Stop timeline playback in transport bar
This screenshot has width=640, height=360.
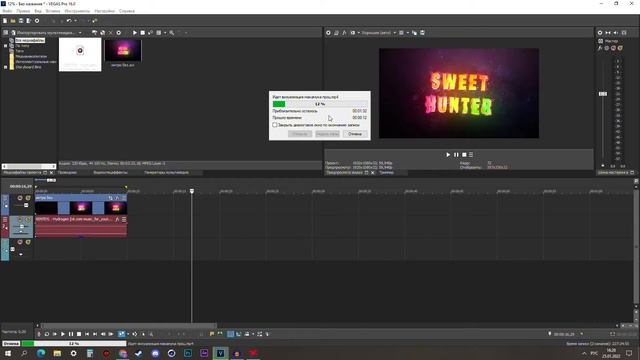pos(79,334)
